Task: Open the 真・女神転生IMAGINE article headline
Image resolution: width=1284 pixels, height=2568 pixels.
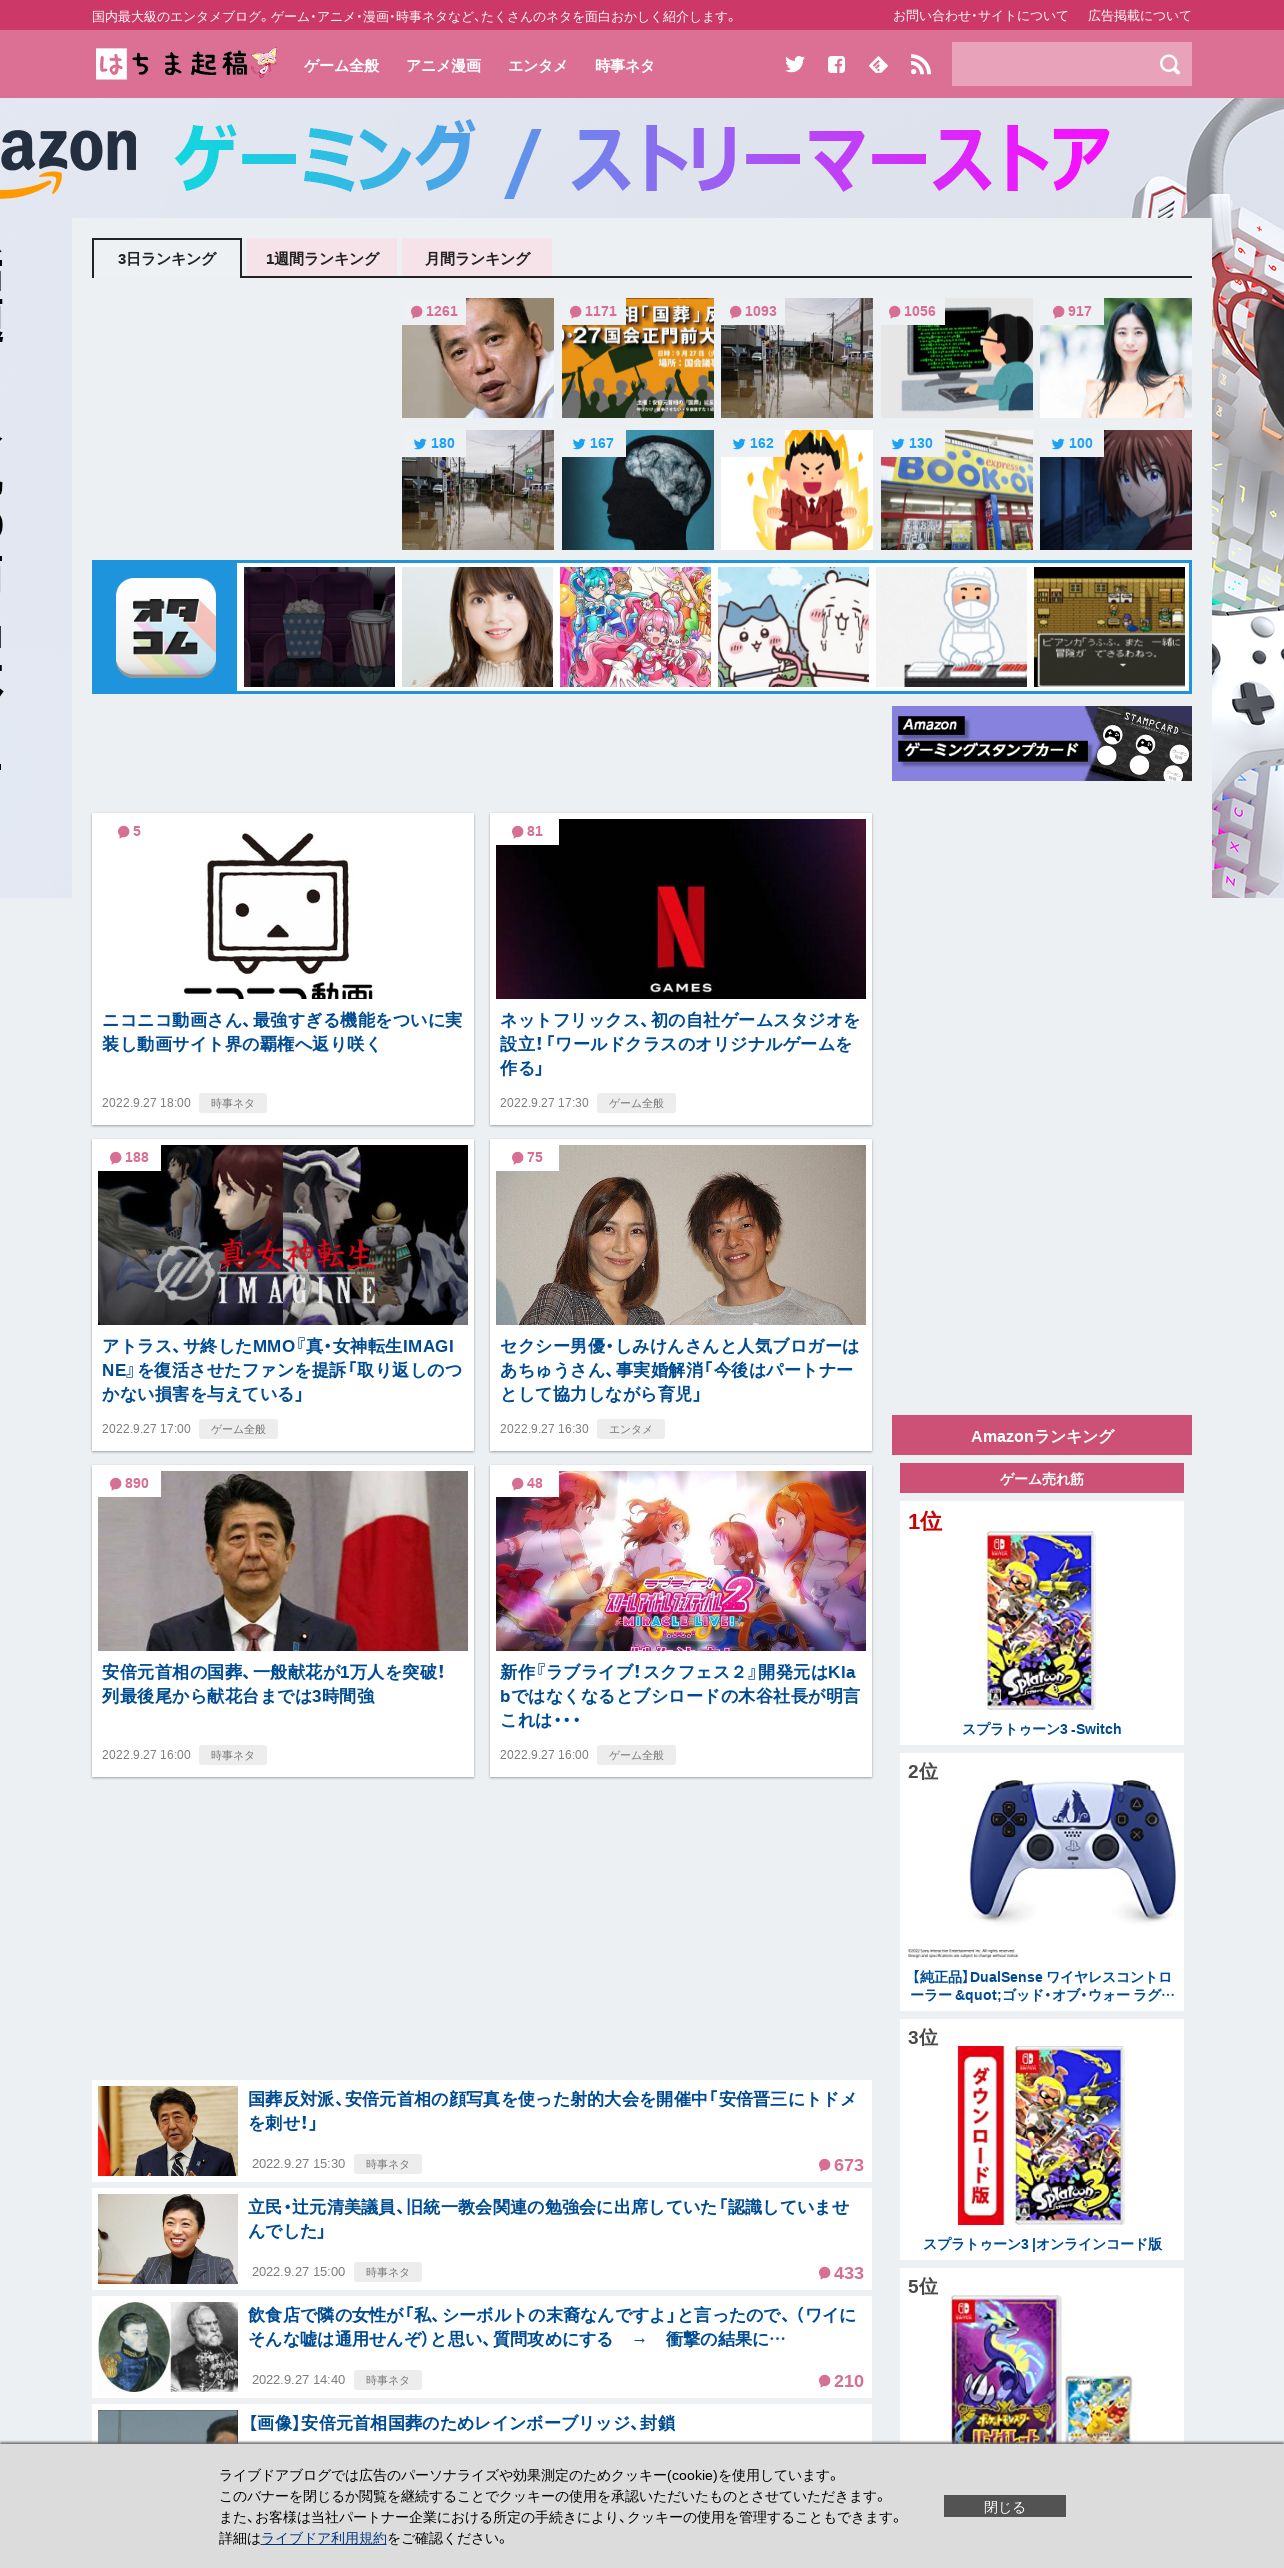Action: click(282, 1370)
